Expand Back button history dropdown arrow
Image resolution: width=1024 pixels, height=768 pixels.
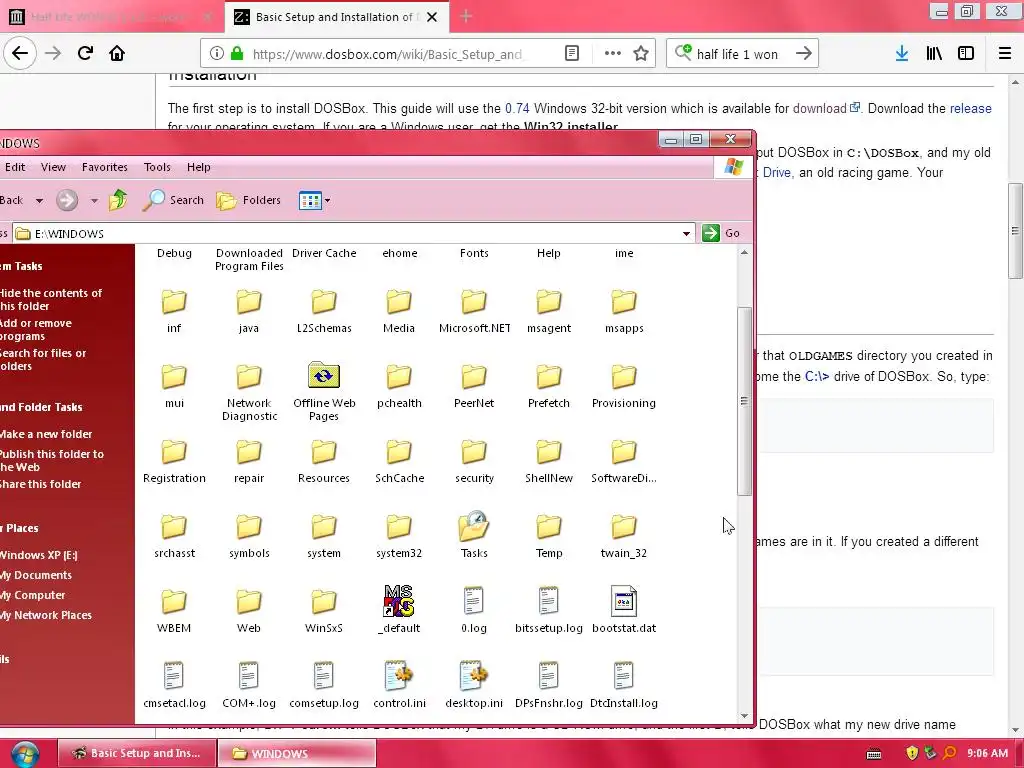39,200
